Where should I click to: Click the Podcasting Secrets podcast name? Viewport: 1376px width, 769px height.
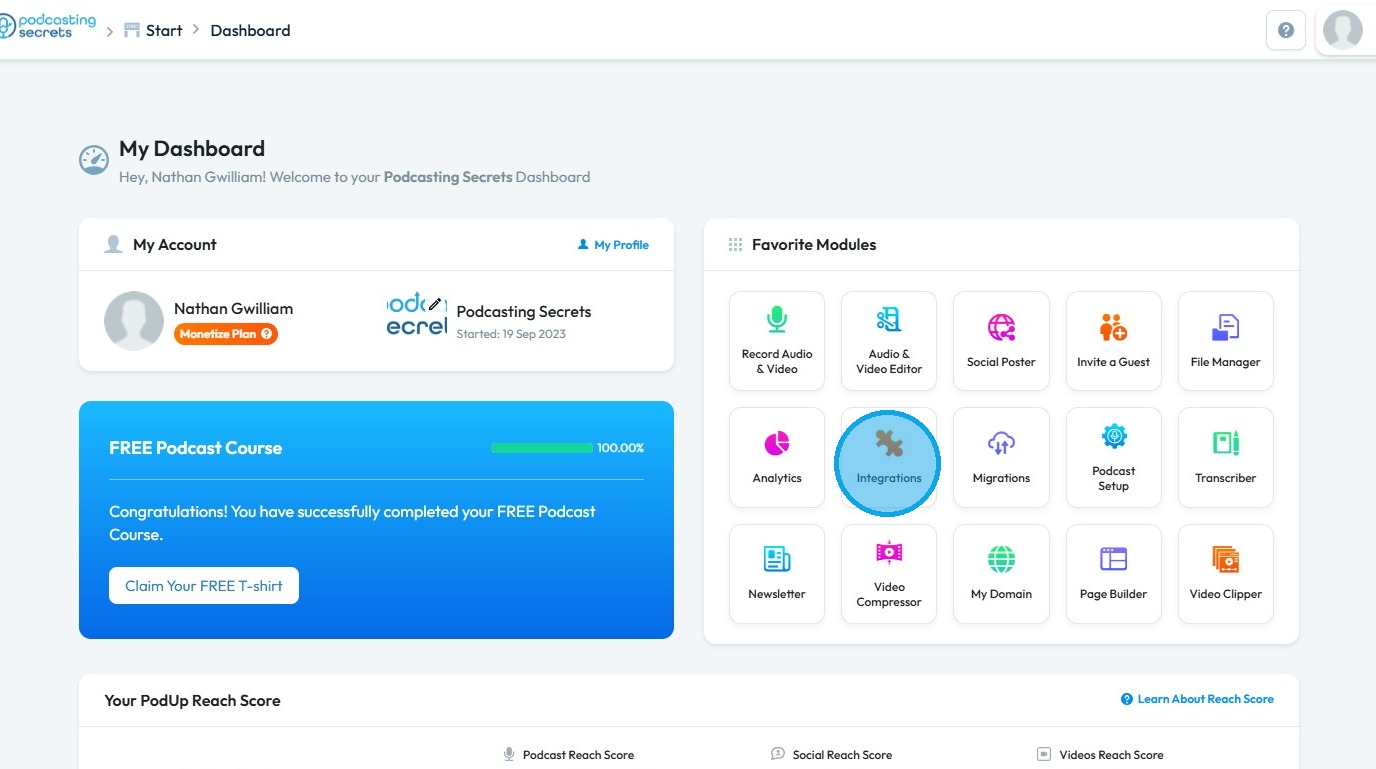point(524,312)
